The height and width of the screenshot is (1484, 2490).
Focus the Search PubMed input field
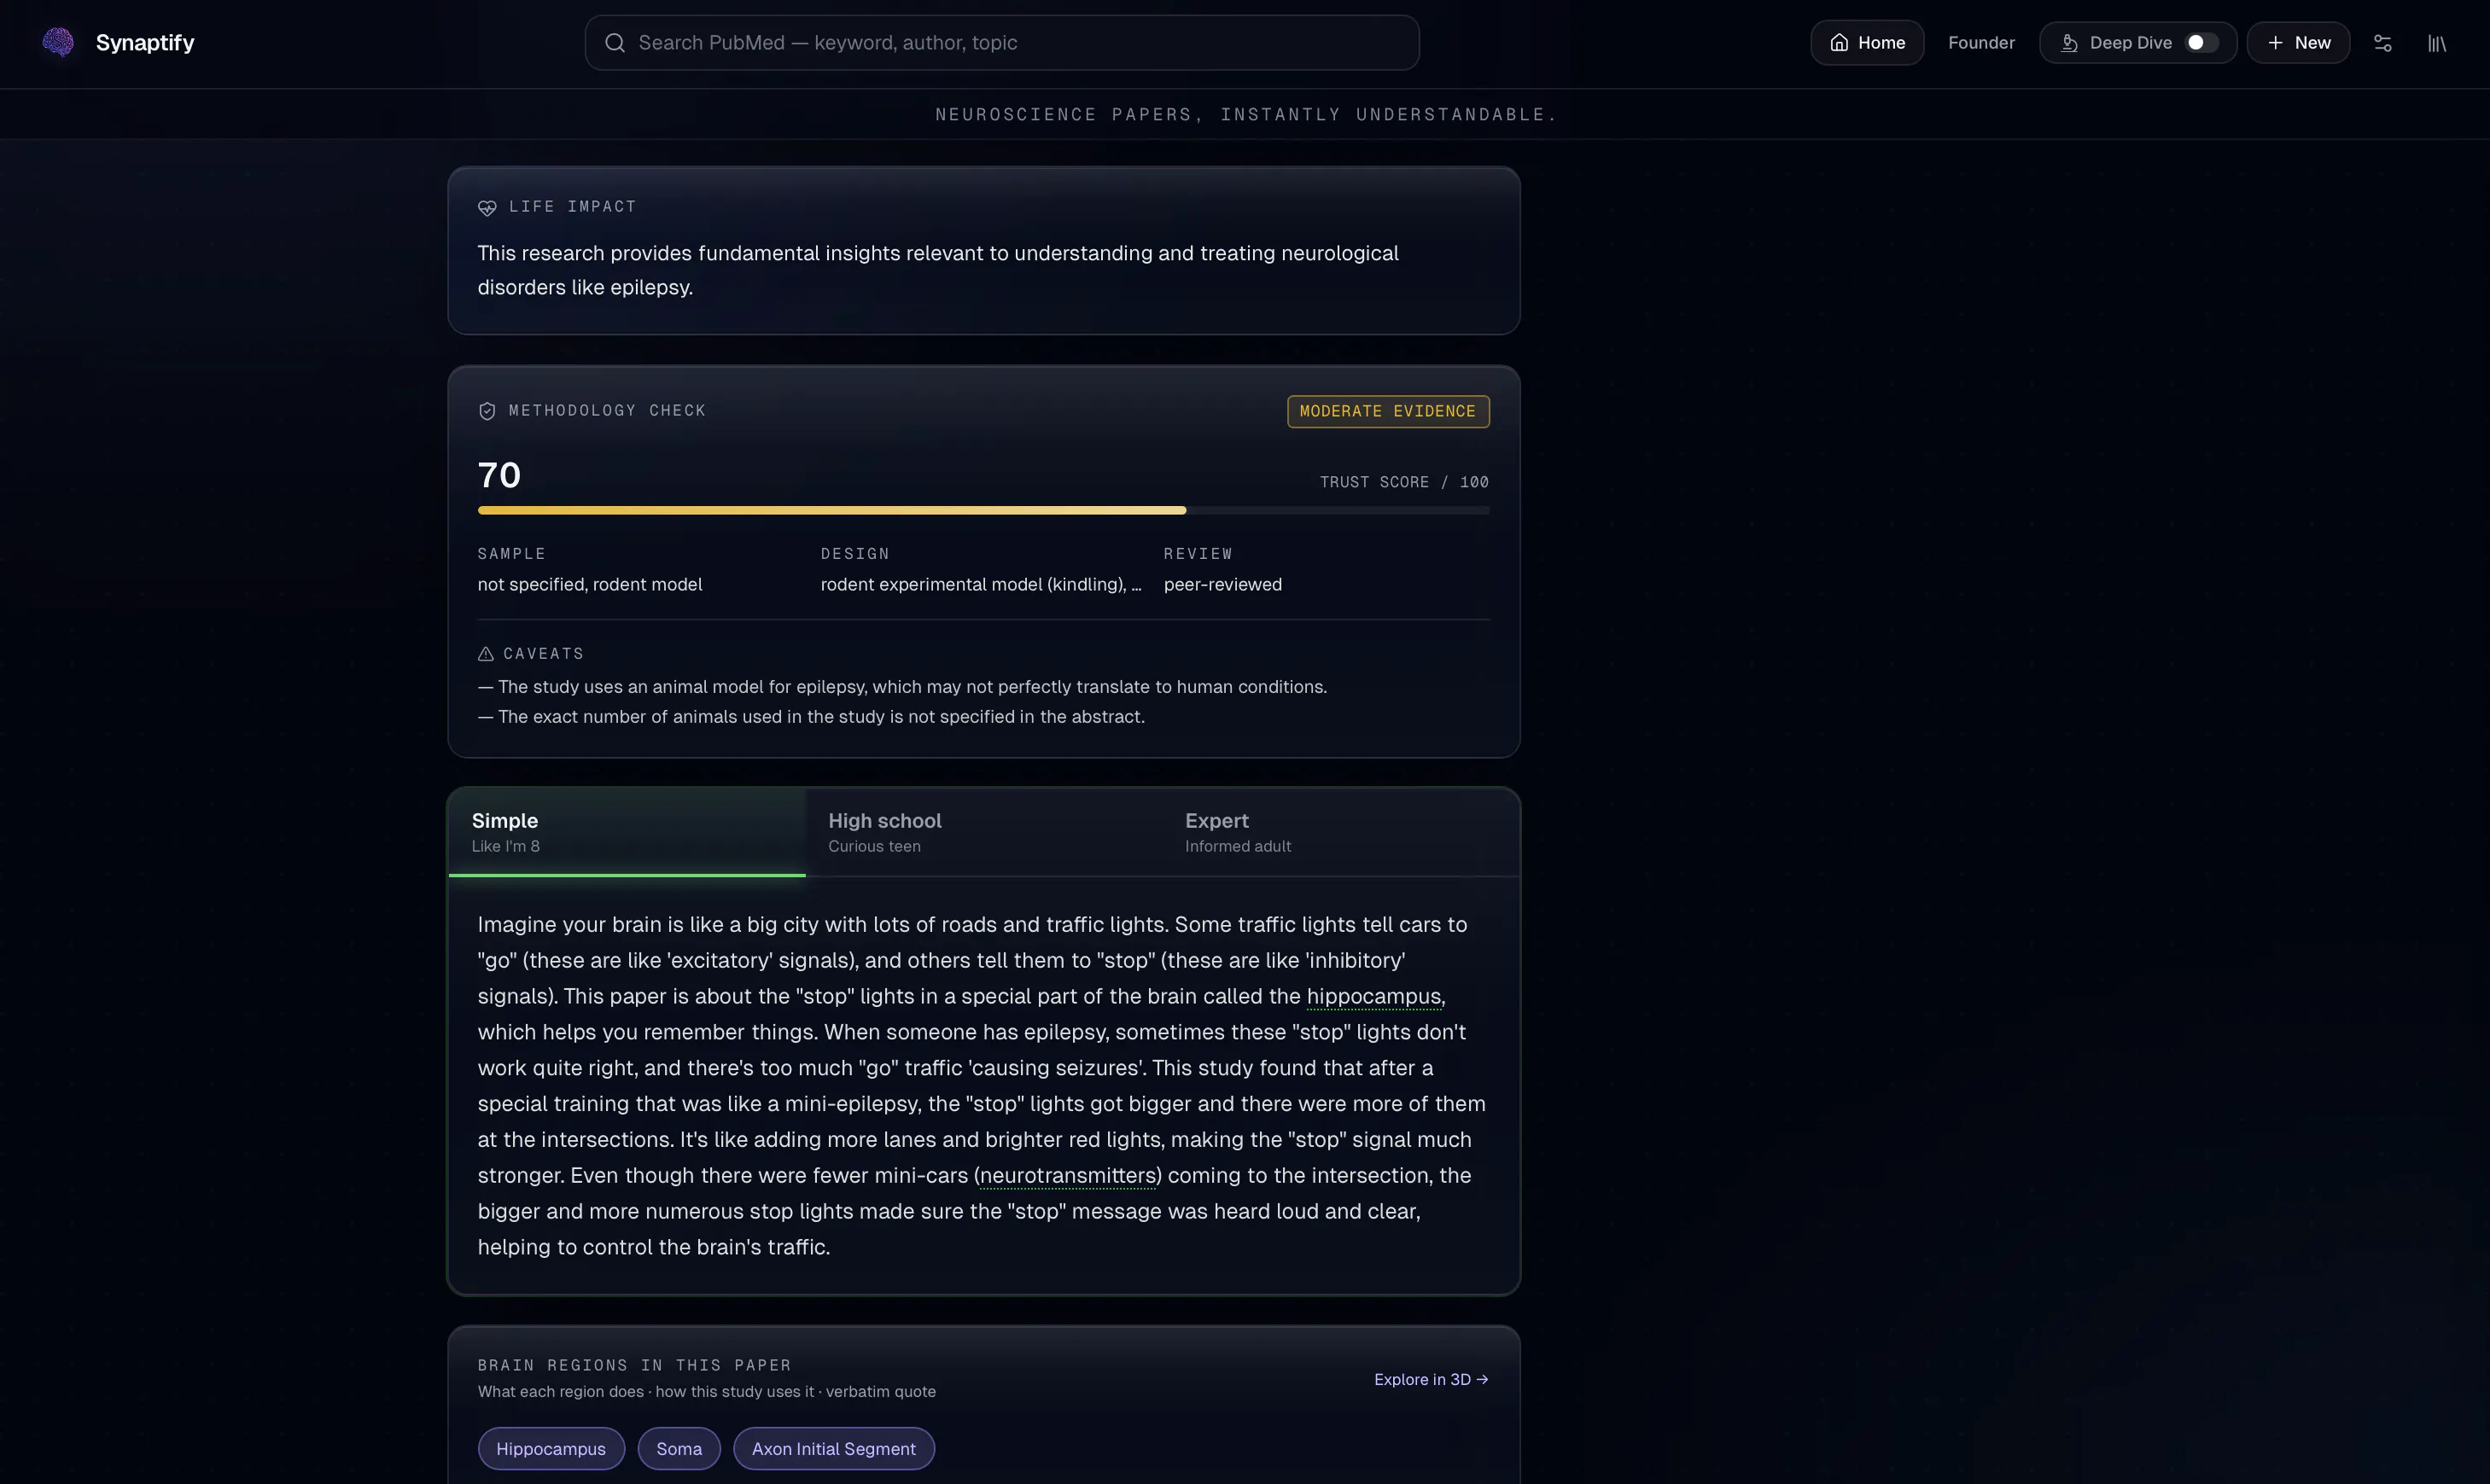pos(1002,43)
